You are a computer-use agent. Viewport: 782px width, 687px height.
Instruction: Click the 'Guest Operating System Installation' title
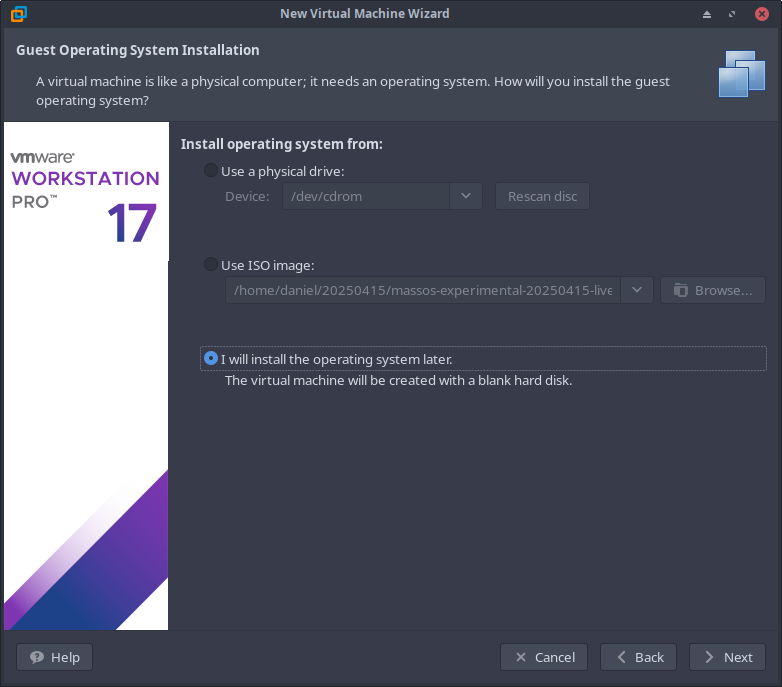[x=138, y=50]
